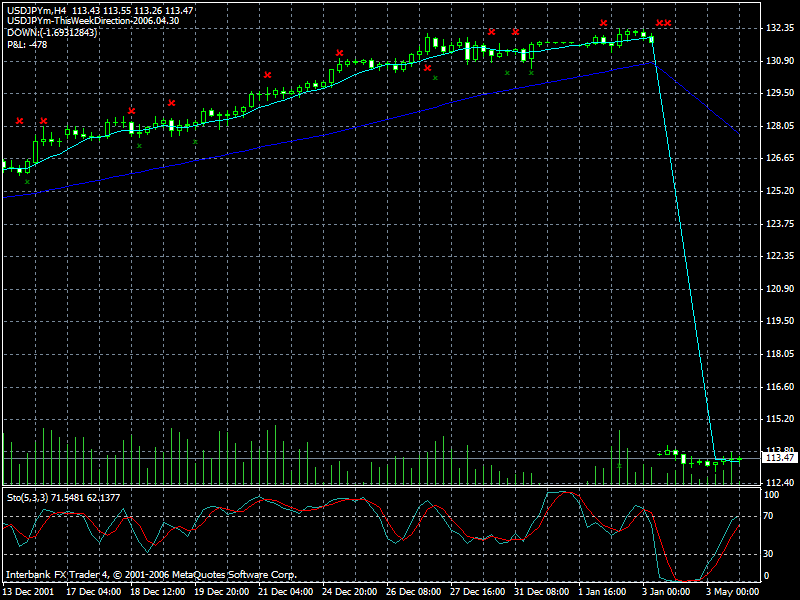Click the red X marker above 21 Dec candle
This screenshot has width=800, height=600.
pos(267,75)
